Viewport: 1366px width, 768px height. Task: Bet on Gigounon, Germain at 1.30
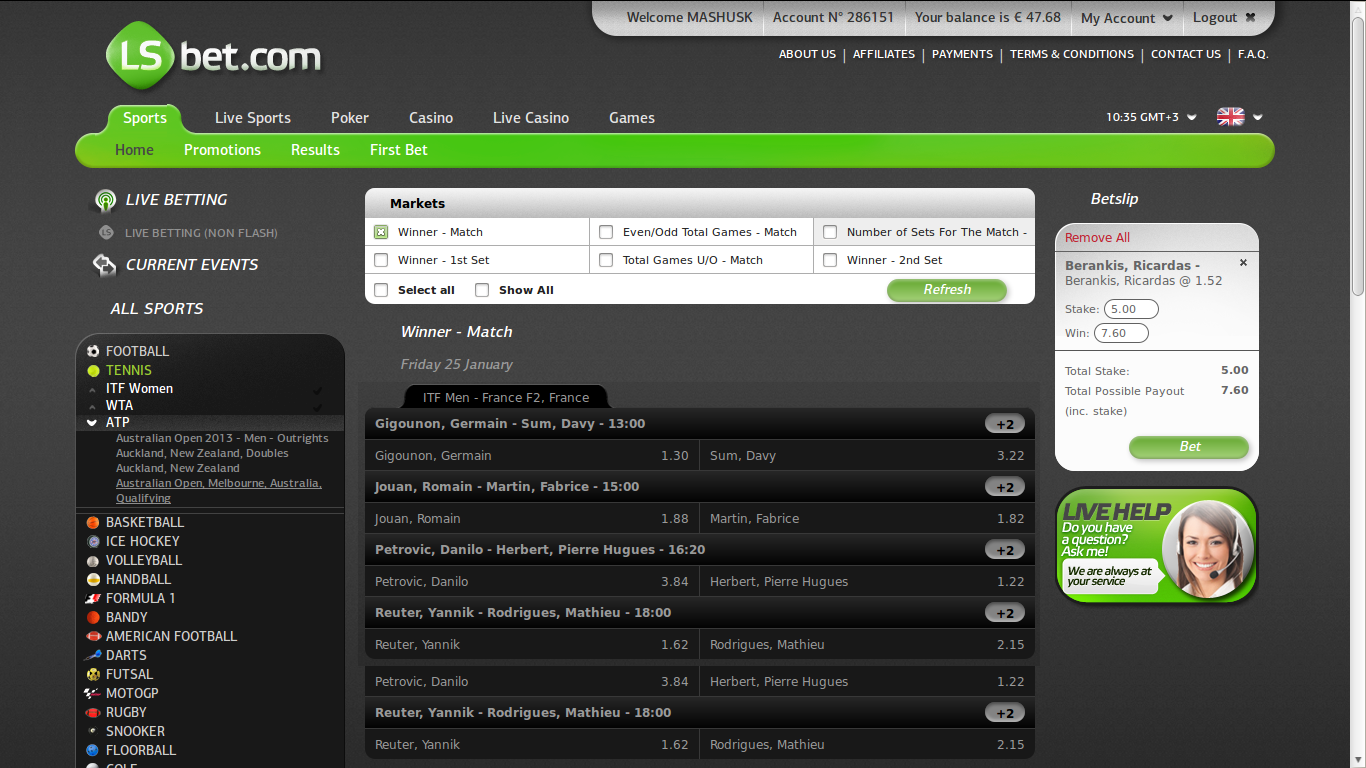(532, 456)
